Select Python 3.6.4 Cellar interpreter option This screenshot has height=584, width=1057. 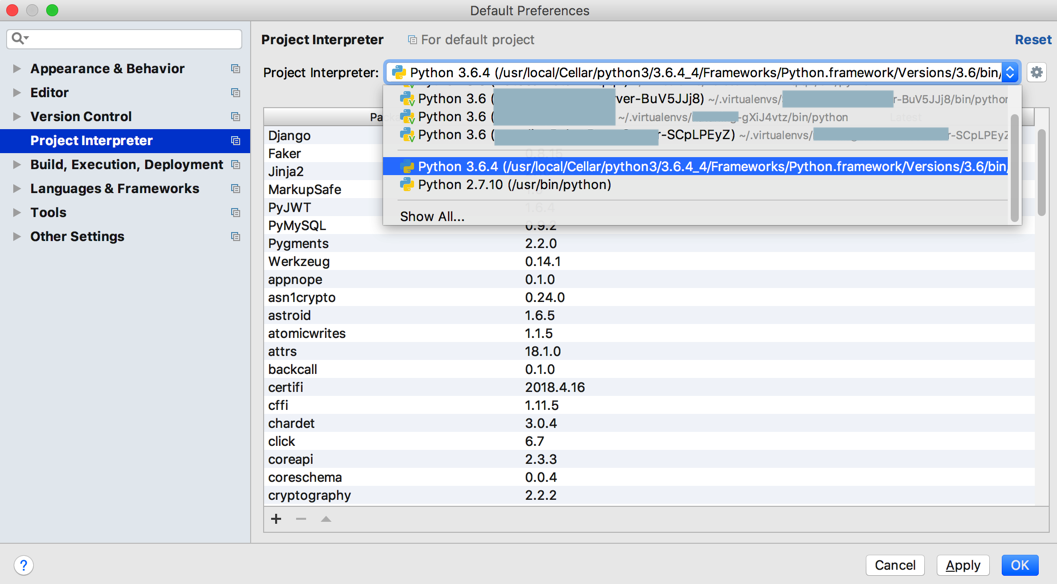pyautogui.click(x=700, y=167)
